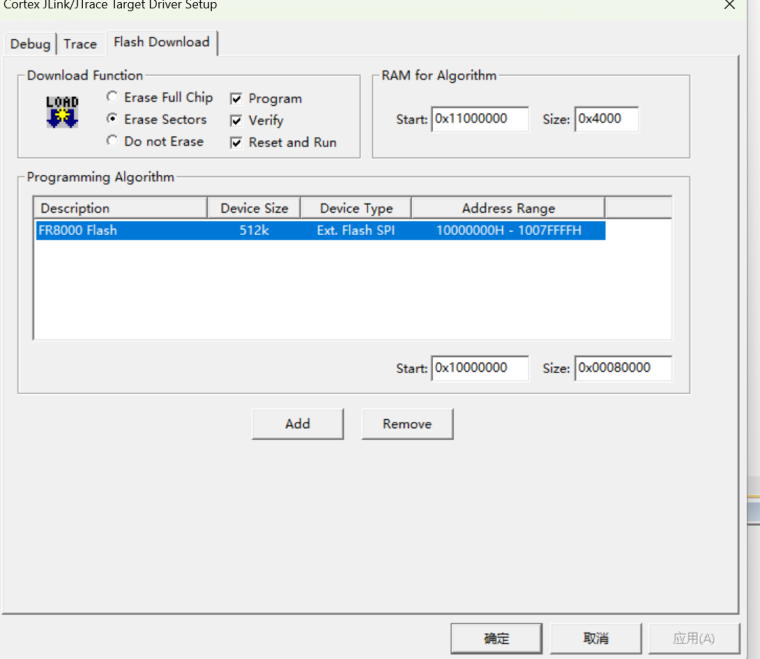Switch to the Debug tab
The width and height of the screenshot is (760, 659).
click(30, 44)
